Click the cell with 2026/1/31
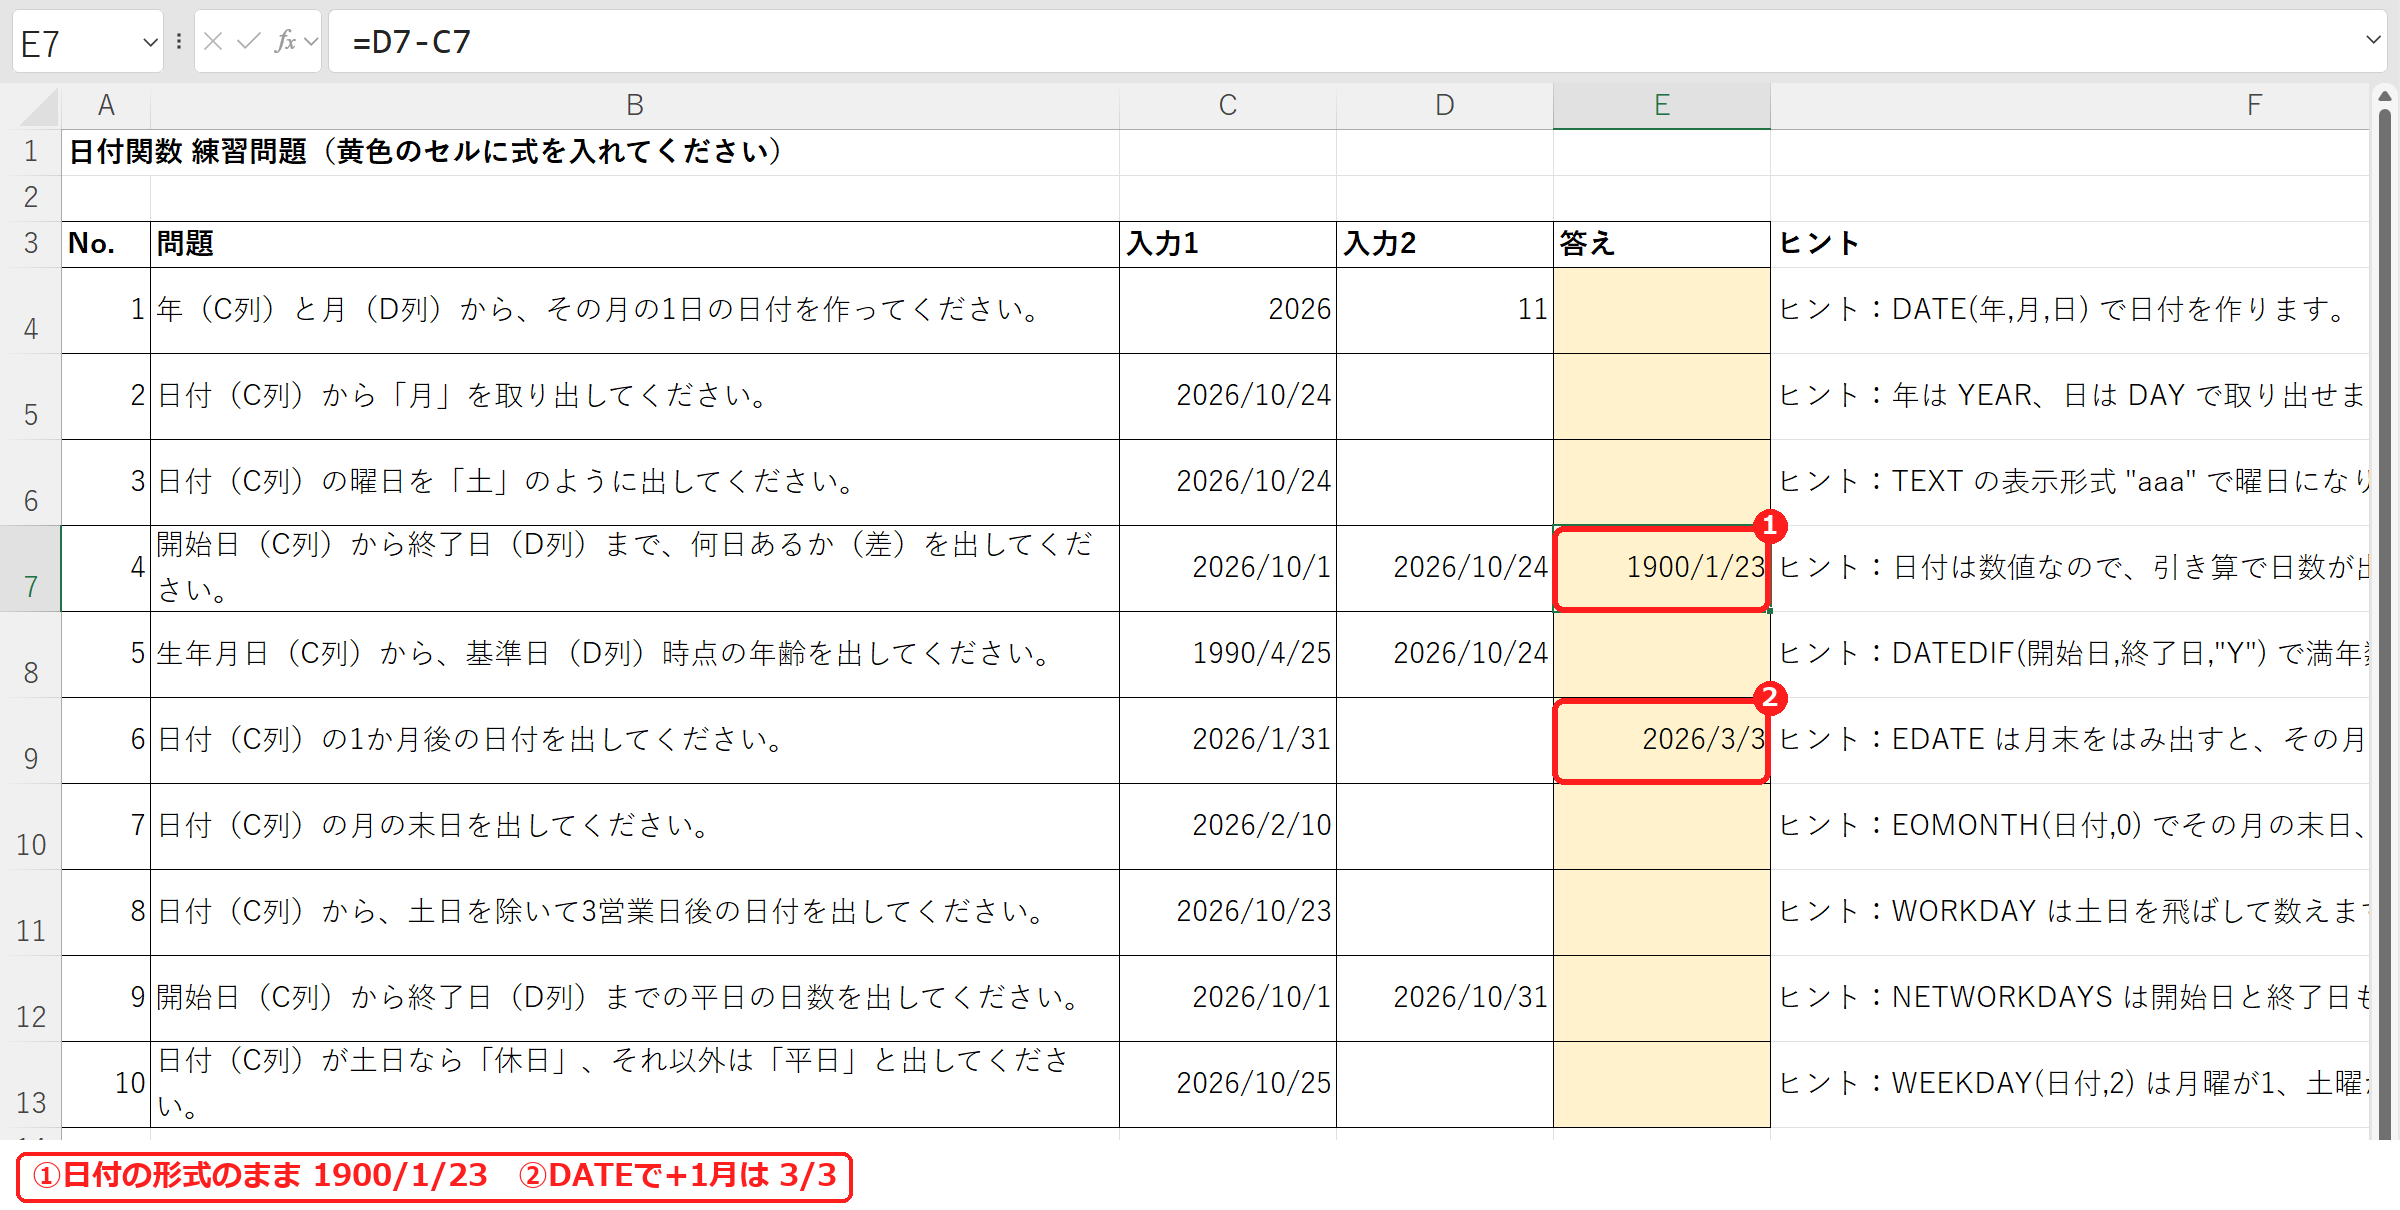2400x1210 pixels. (x=1228, y=740)
